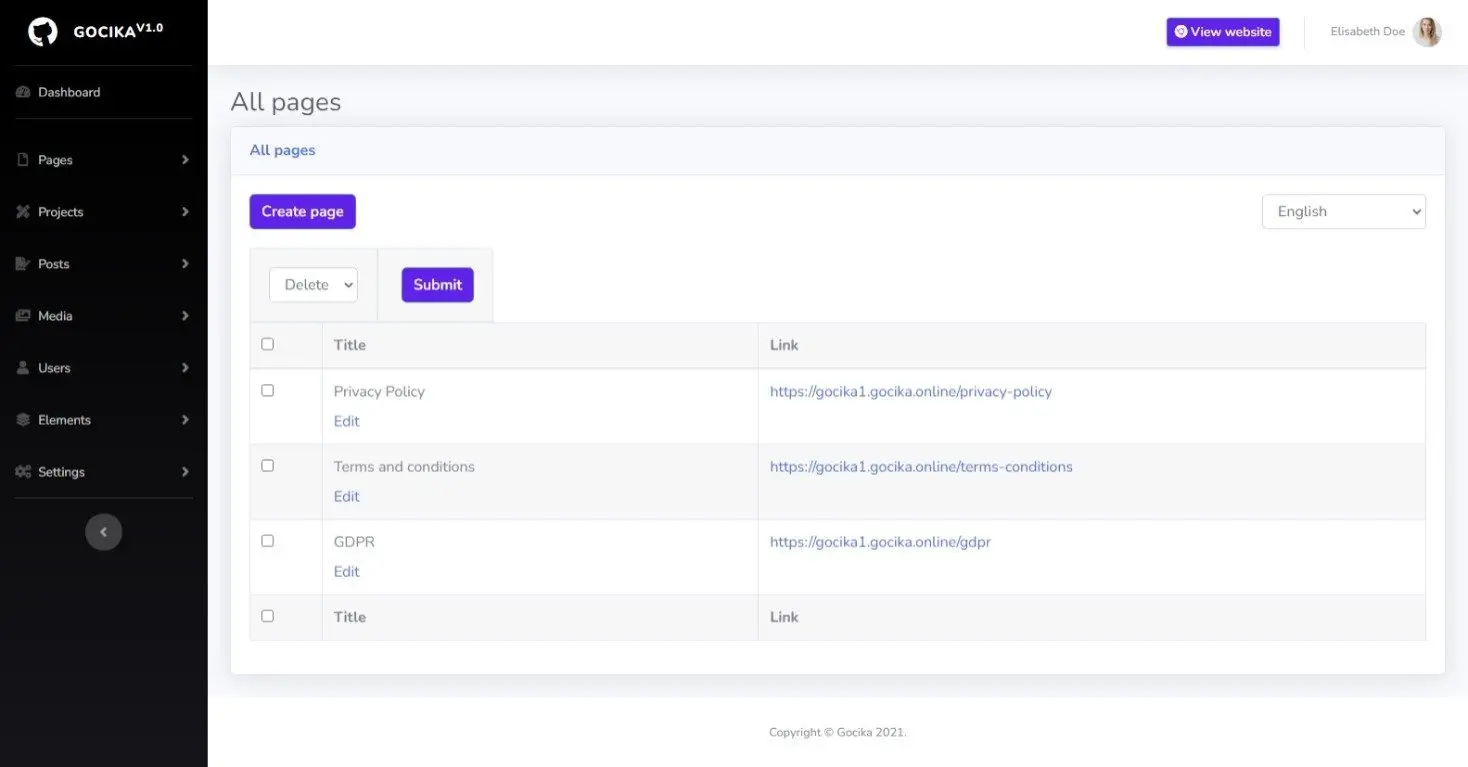Screen dimensions: 1468x767
Task: Open the Delete bulk action dropdown
Action: [313, 285]
